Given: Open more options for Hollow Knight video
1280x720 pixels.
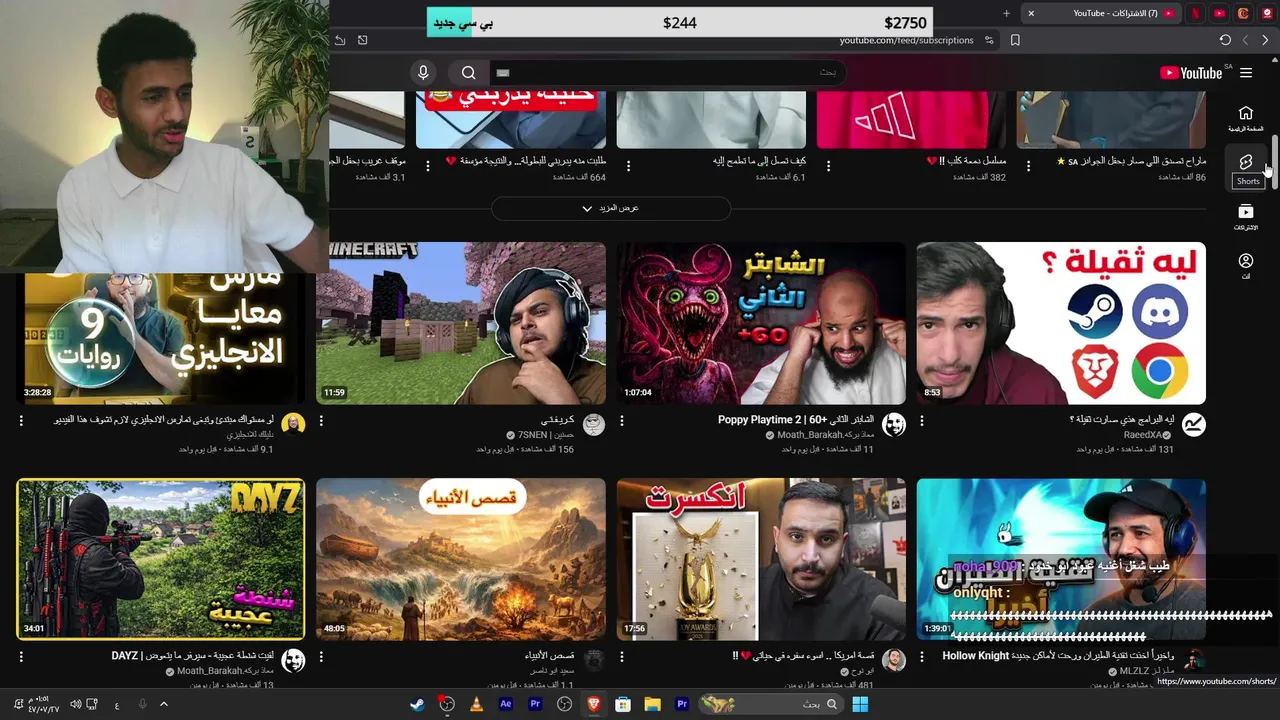Looking at the screenshot, I should point(921,657).
